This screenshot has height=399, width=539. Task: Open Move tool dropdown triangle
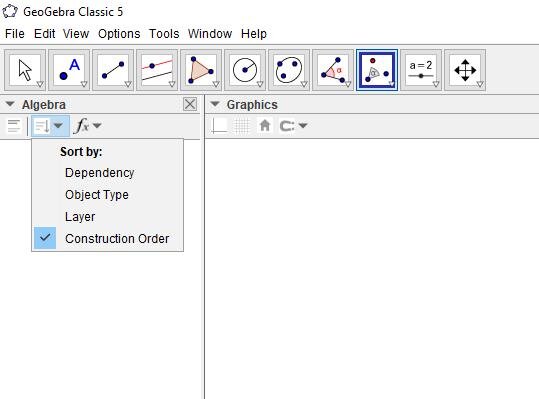coord(40,84)
